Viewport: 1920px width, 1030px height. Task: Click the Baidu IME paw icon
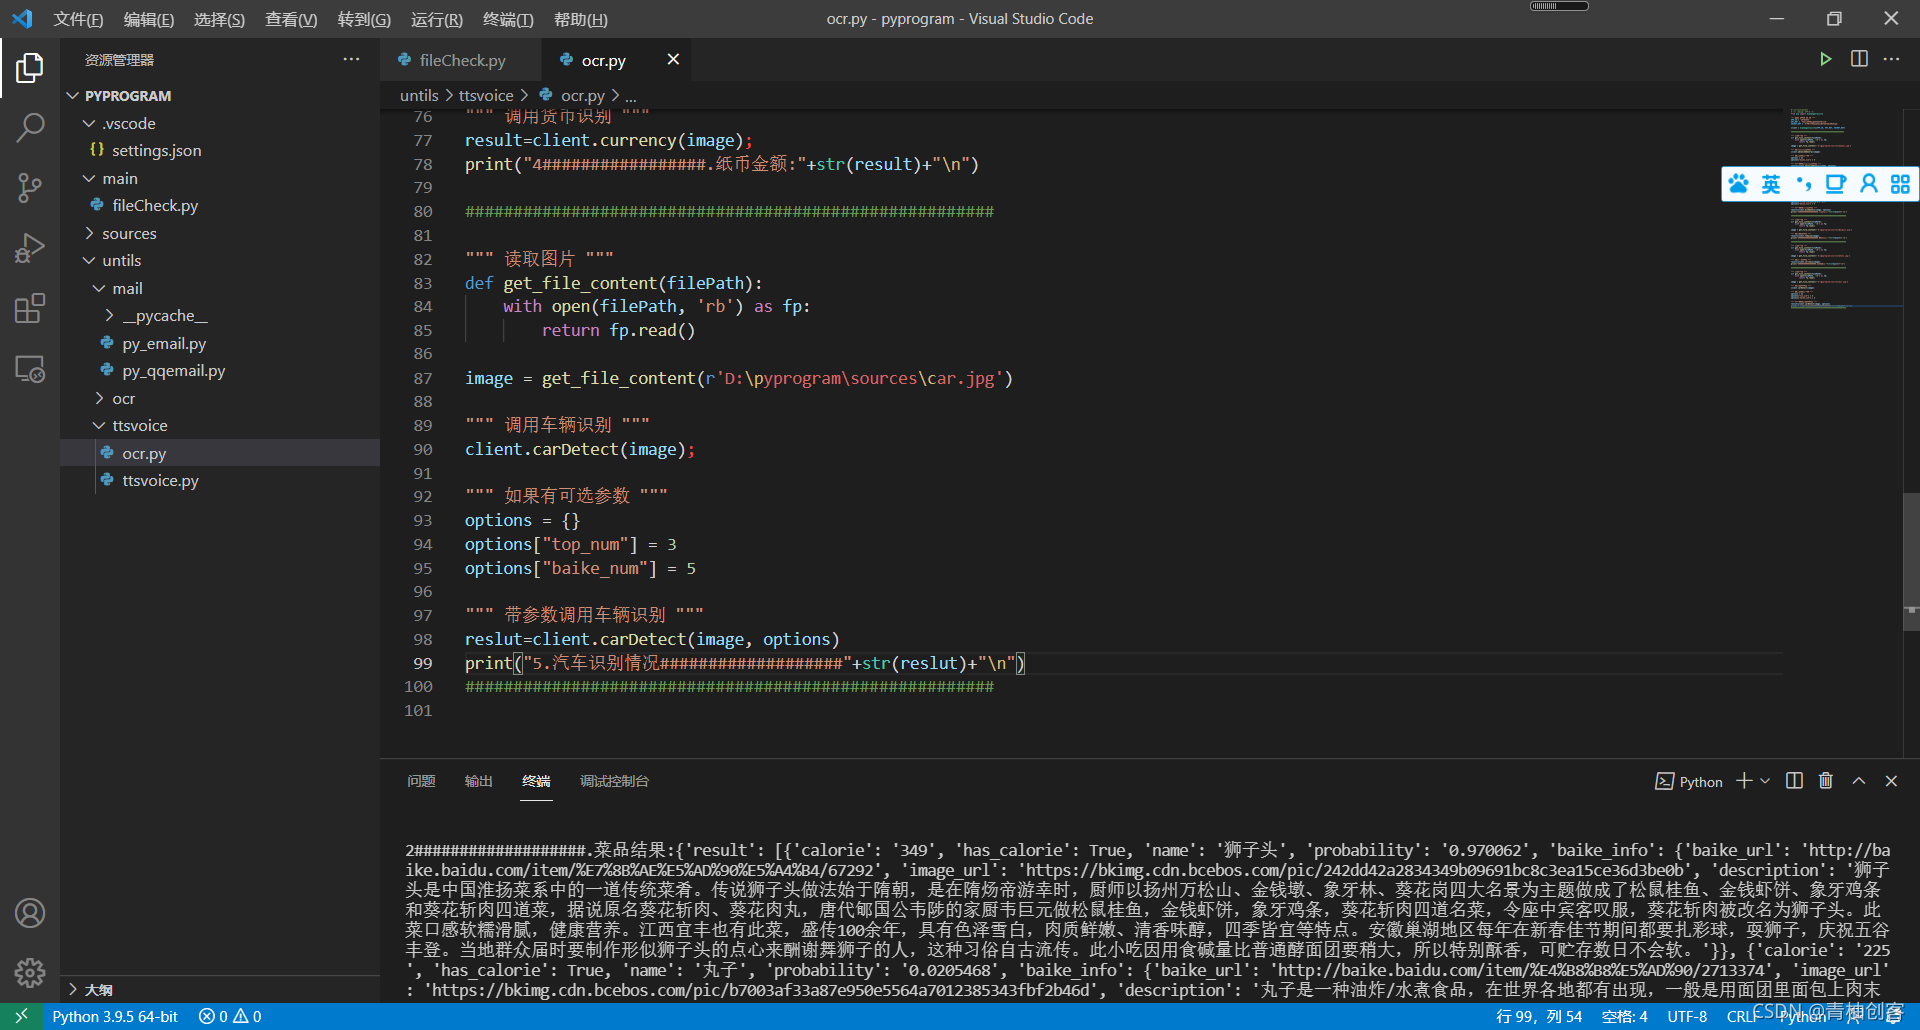click(x=1740, y=184)
